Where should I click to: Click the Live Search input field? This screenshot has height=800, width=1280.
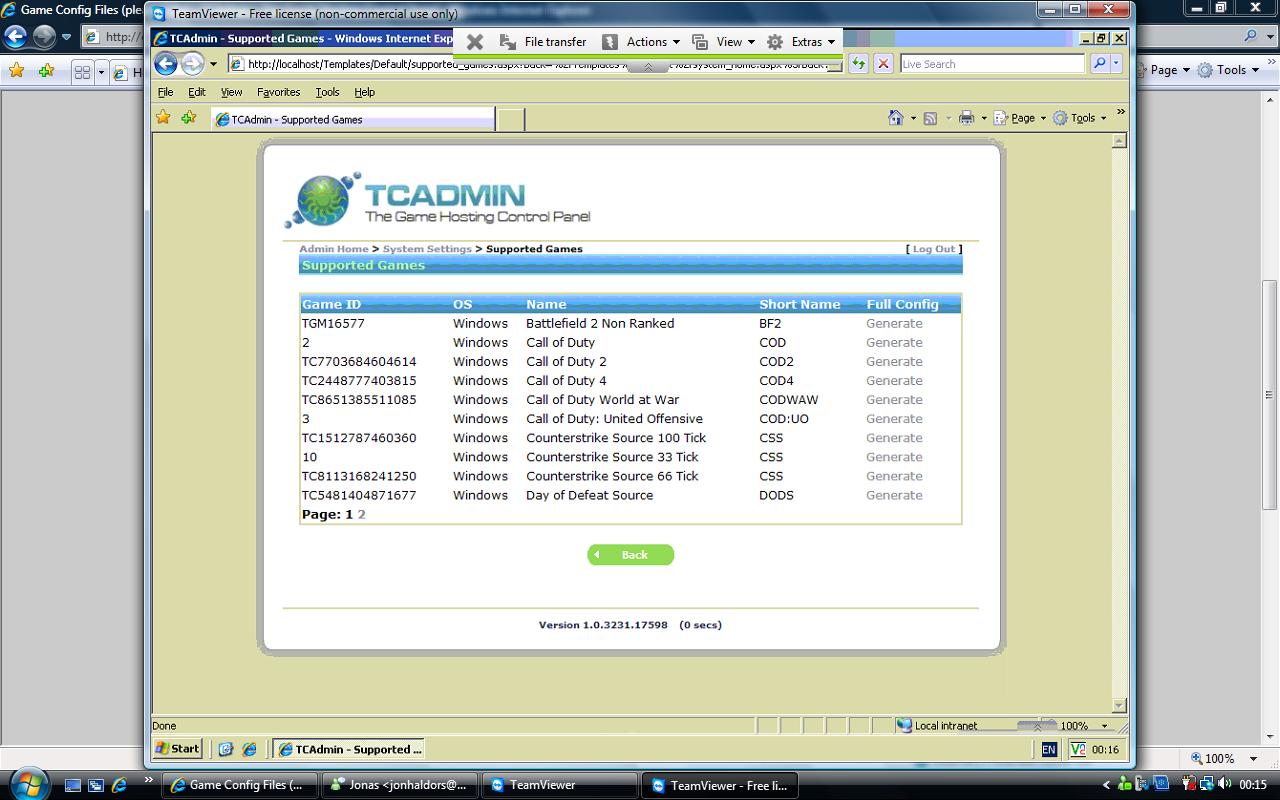992,64
